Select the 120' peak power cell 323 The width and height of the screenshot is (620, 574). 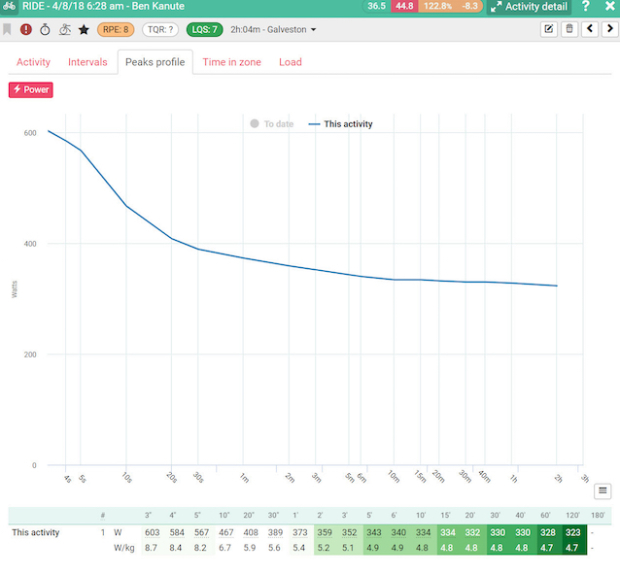click(572, 532)
